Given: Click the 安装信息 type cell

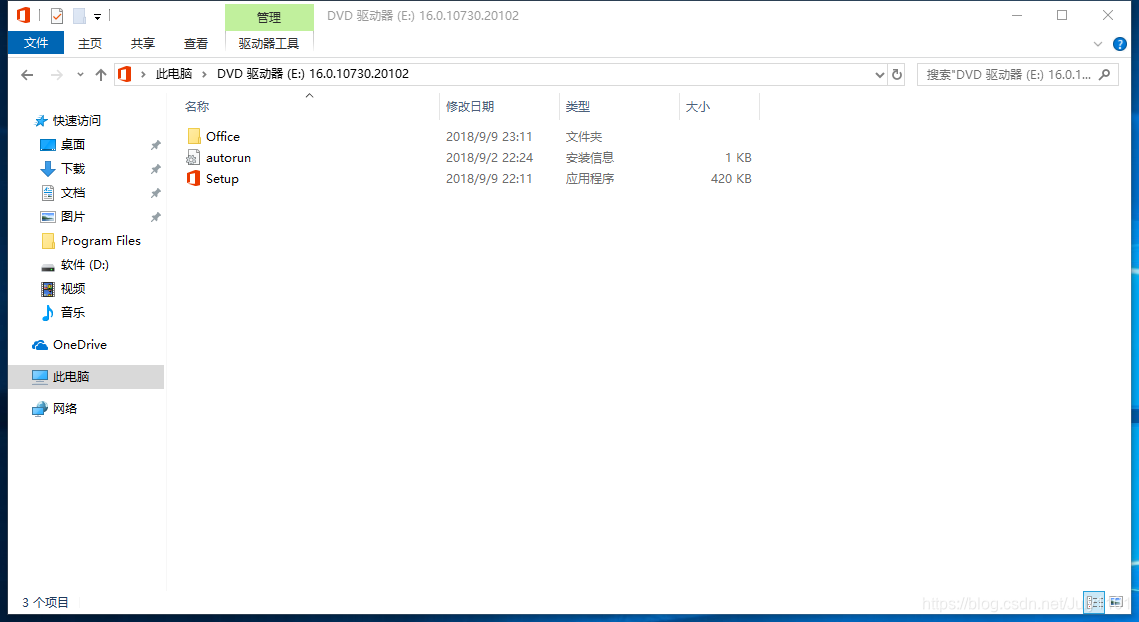Looking at the screenshot, I should pyautogui.click(x=590, y=157).
